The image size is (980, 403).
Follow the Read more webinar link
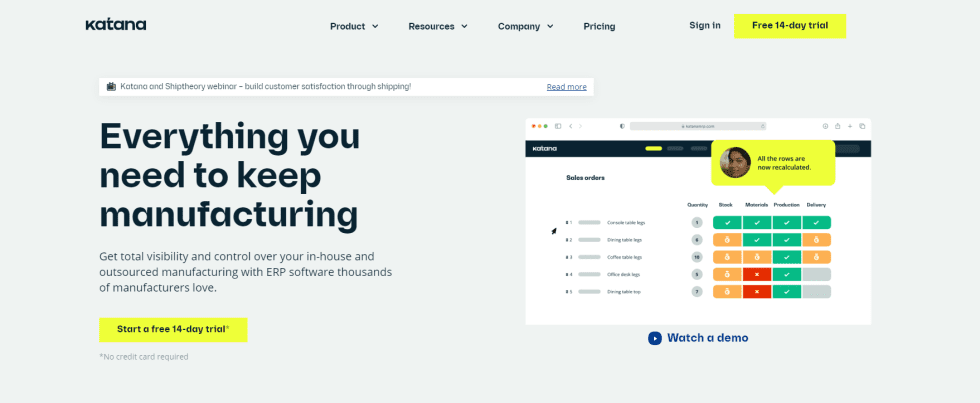566,87
